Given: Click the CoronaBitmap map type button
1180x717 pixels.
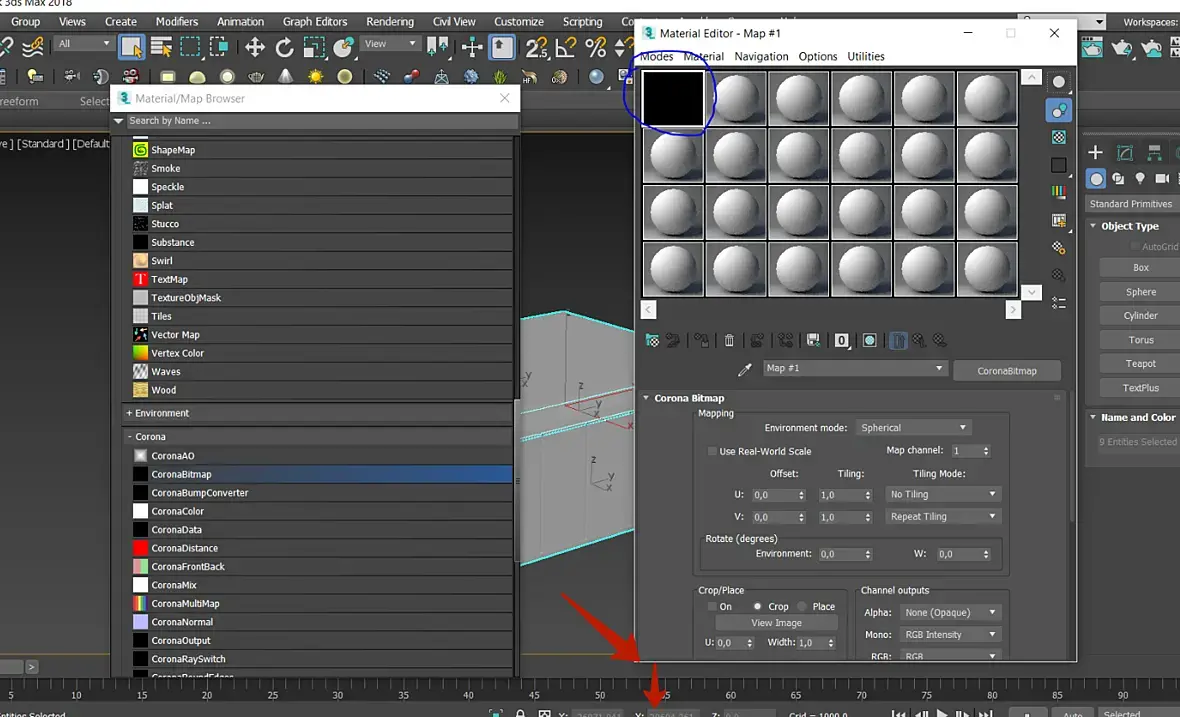Looking at the screenshot, I should pyautogui.click(x=1006, y=371).
